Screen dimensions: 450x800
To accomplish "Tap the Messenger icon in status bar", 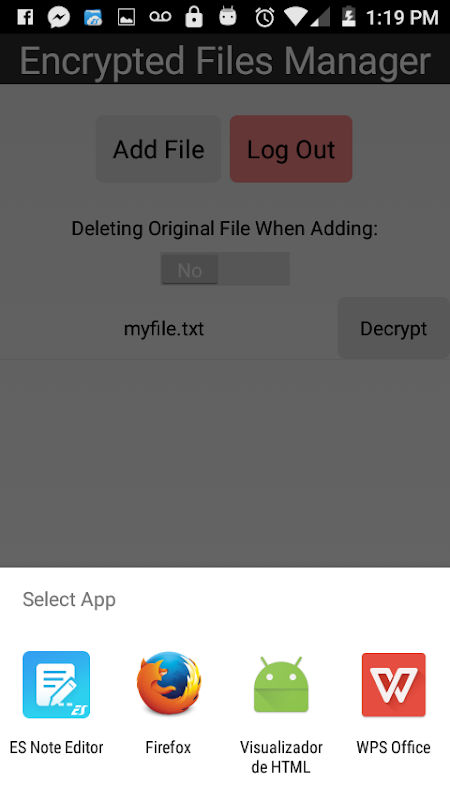I will point(59,17).
